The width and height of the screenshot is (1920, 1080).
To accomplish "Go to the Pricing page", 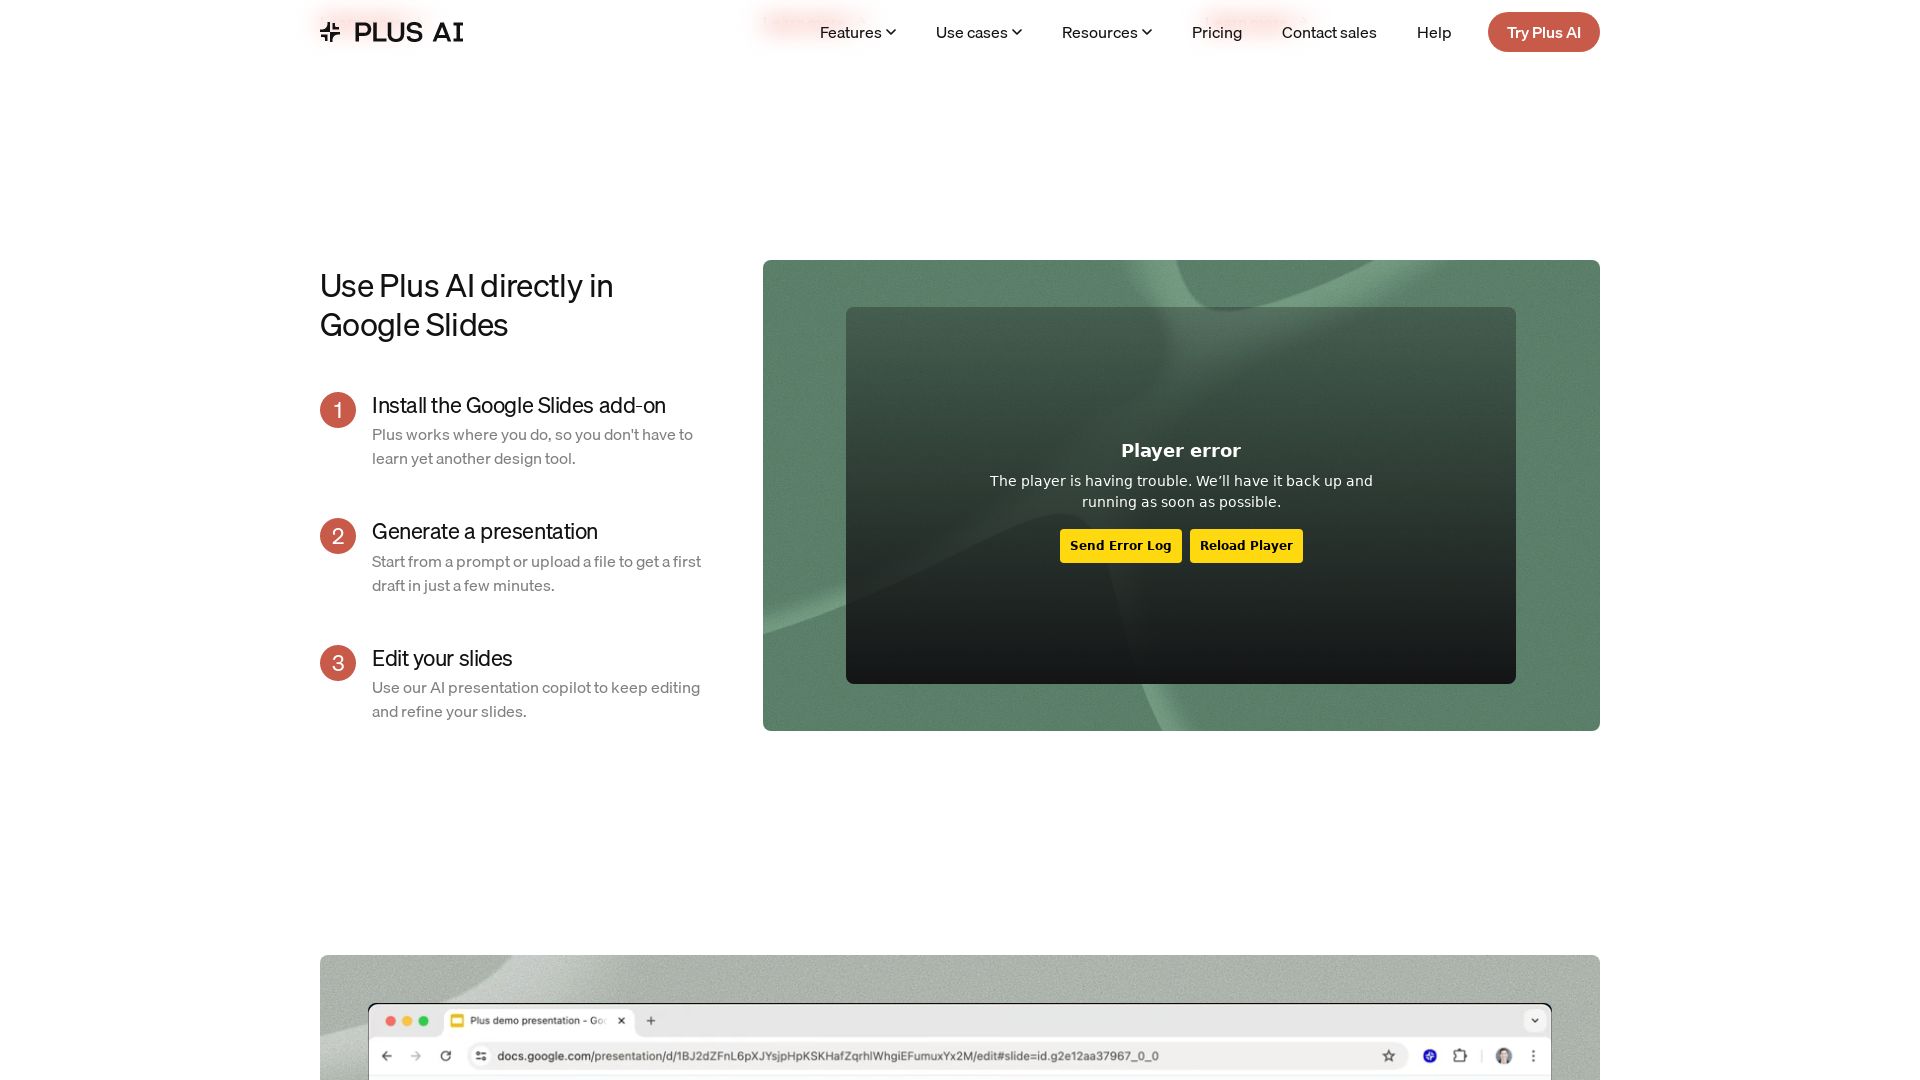I will tap(1216, 32).
